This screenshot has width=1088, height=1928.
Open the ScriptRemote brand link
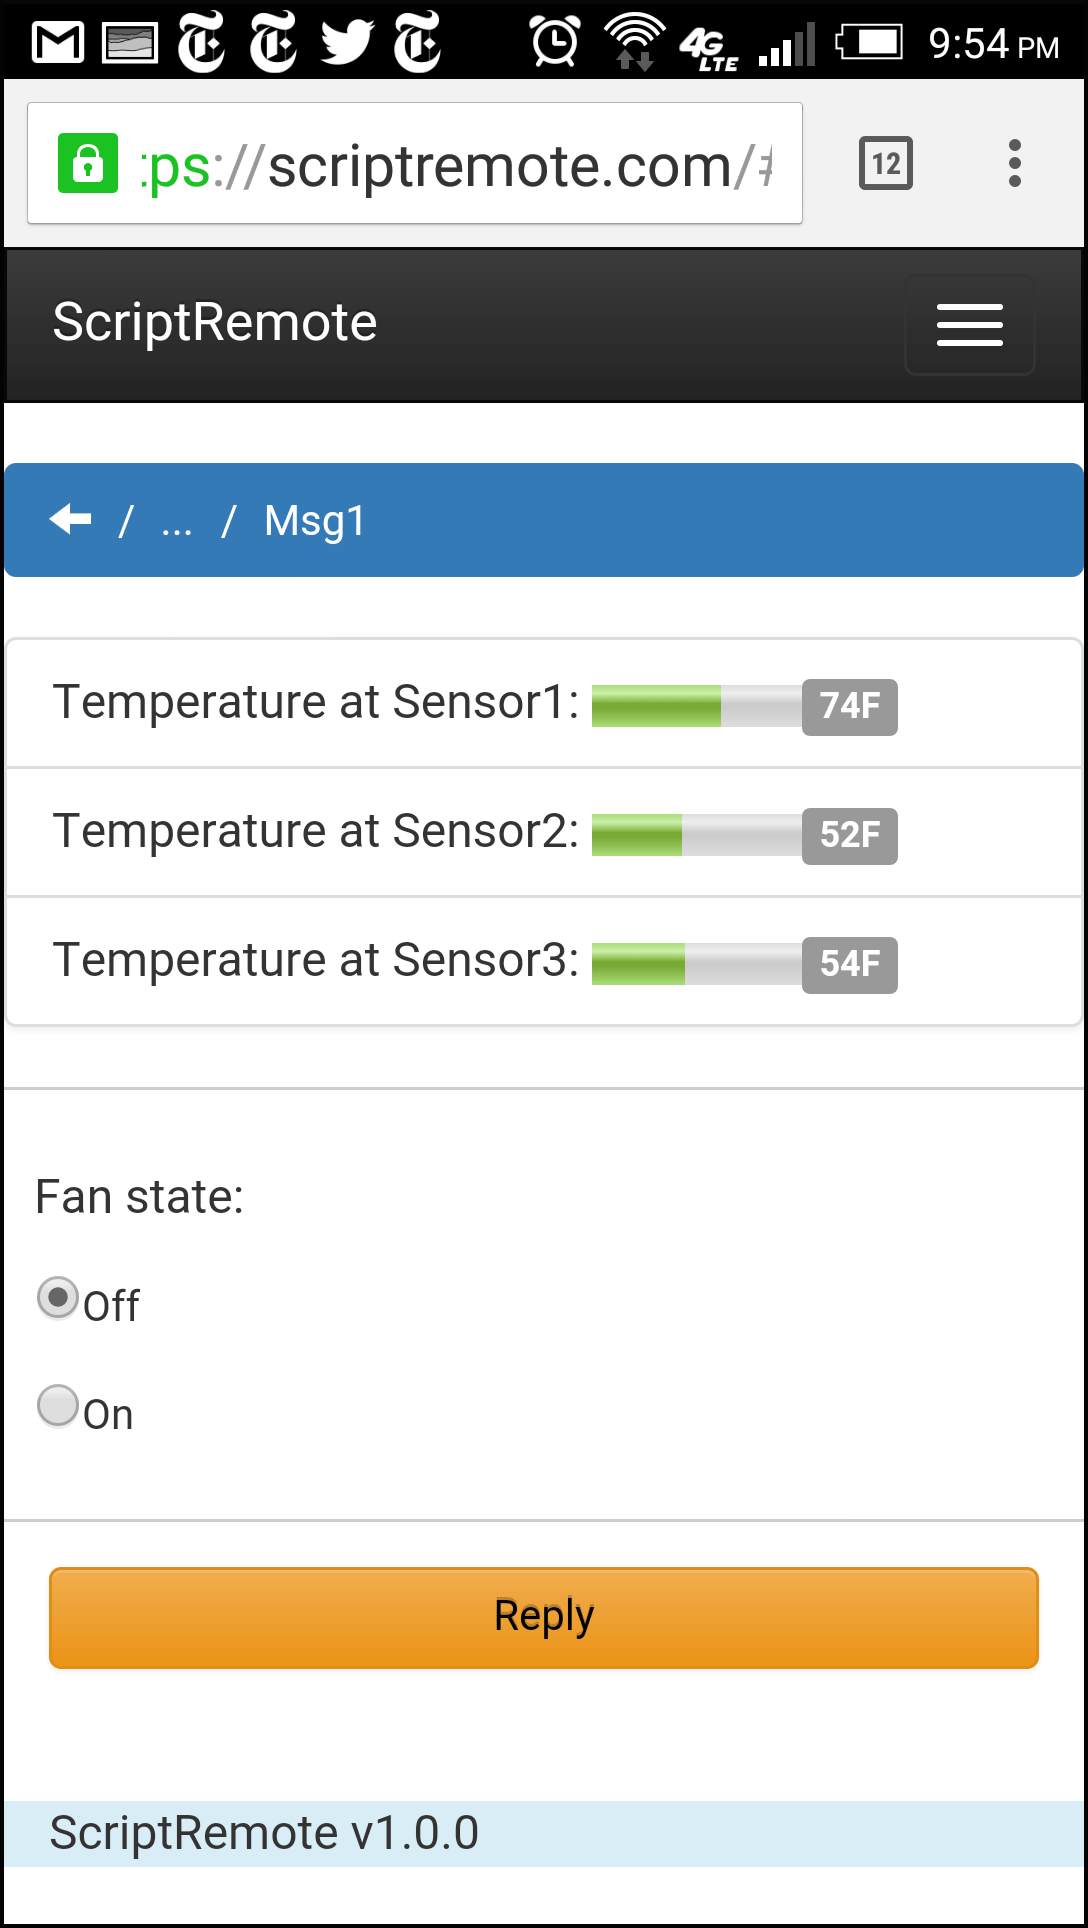coord(215,322)
